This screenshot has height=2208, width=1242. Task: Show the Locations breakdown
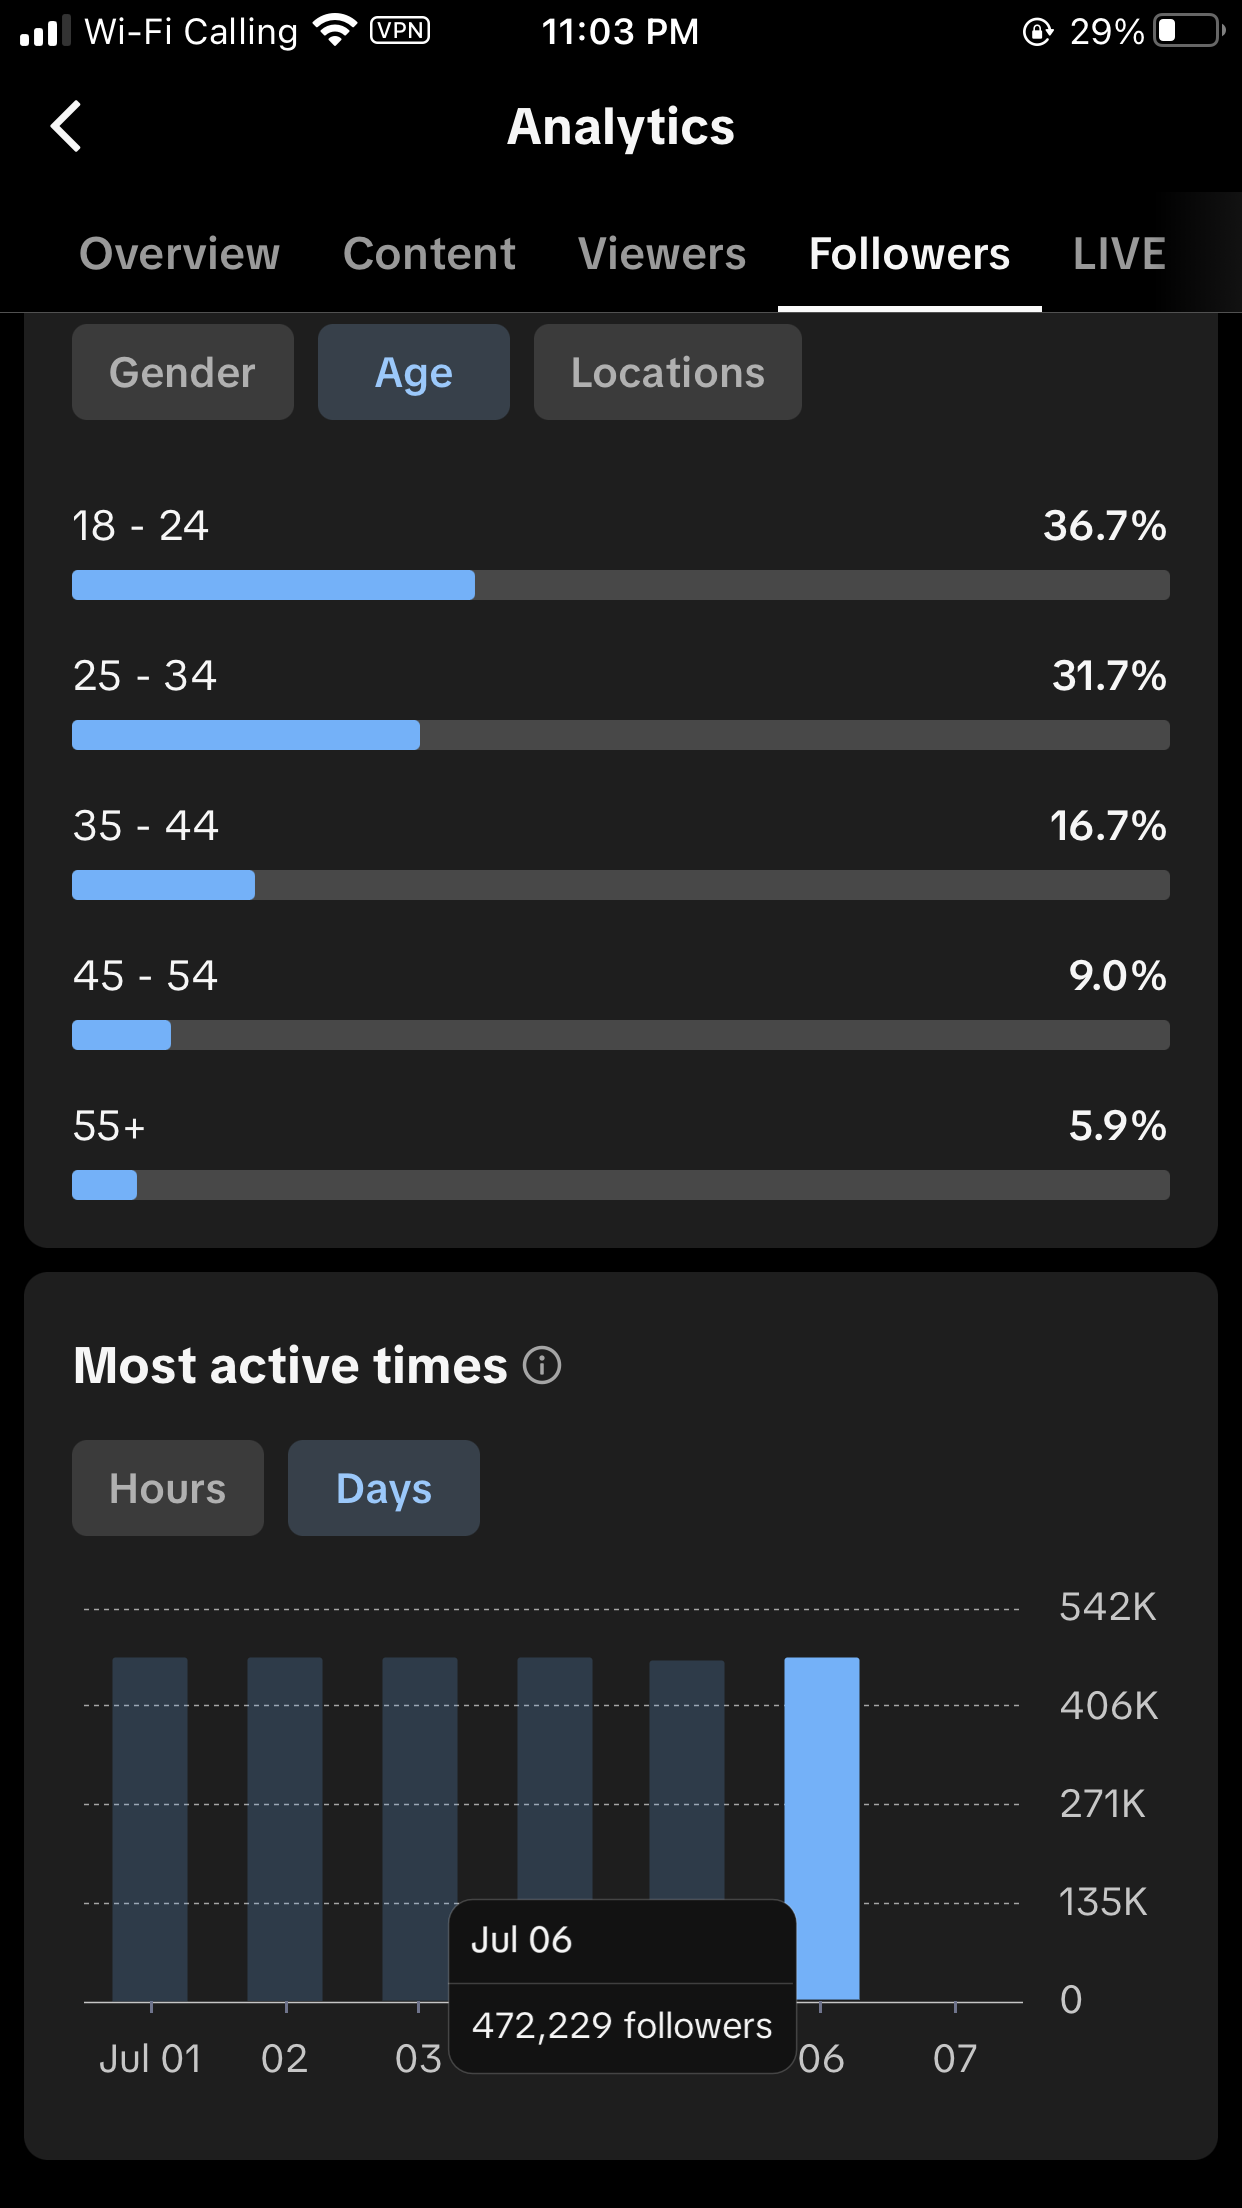click(667, 372)
